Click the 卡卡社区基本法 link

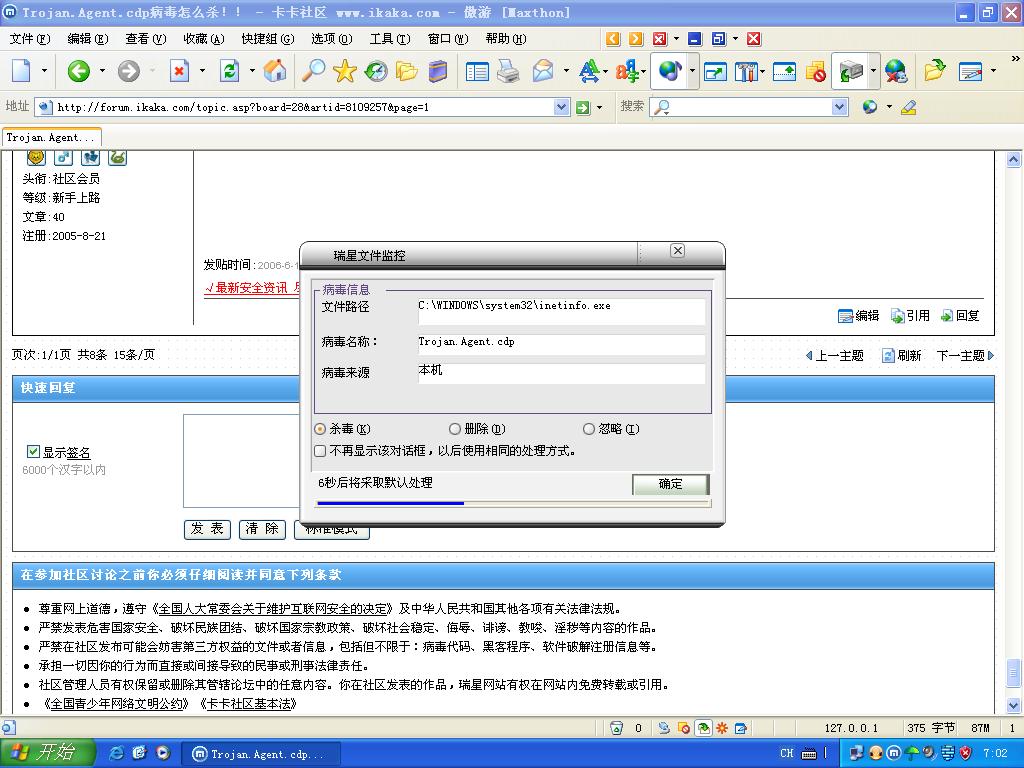[248, 704]
